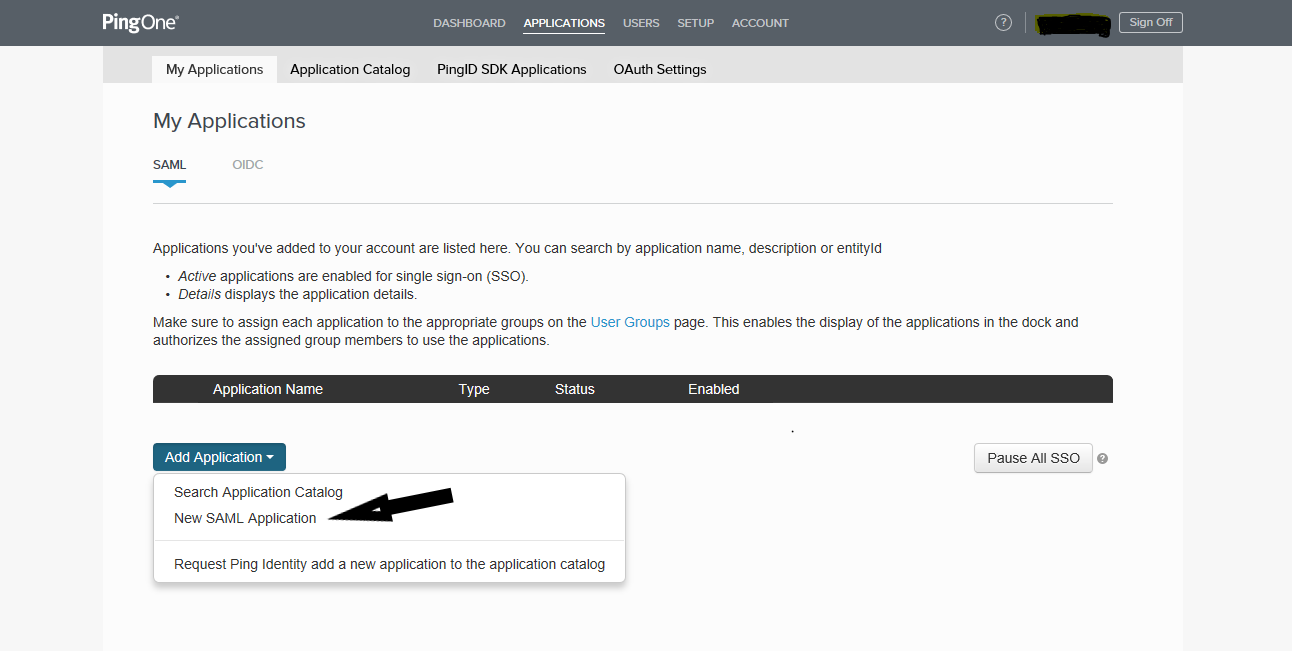
Task: Select Request Ping Identity add a new application
Action: coord(389,564)
